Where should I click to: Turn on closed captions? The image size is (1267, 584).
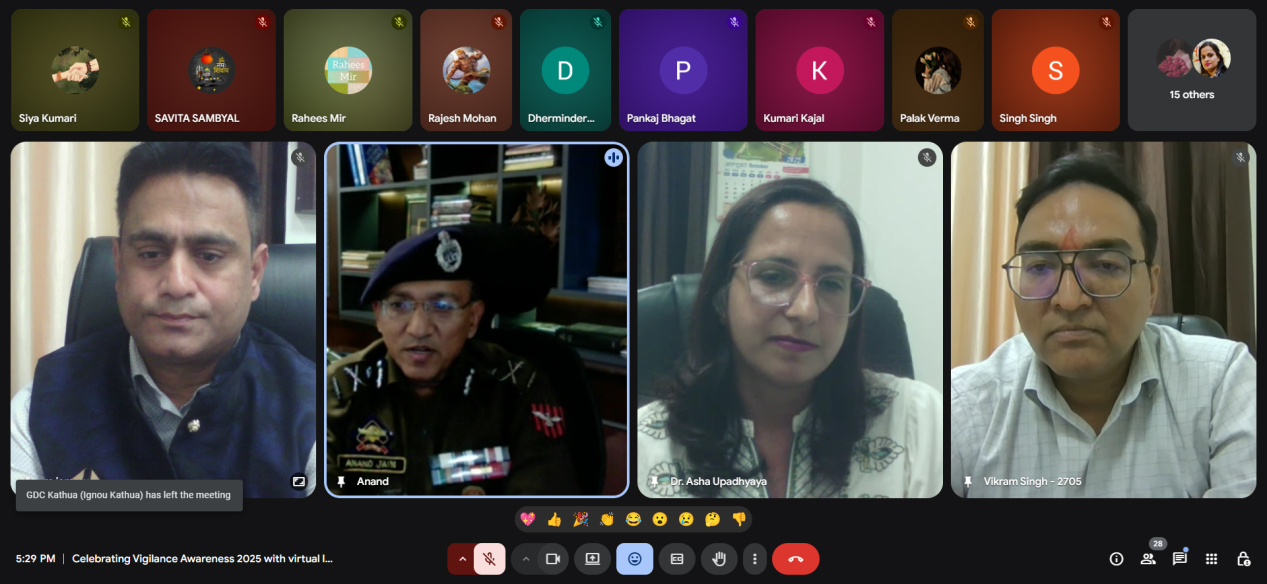click(677, 559)
